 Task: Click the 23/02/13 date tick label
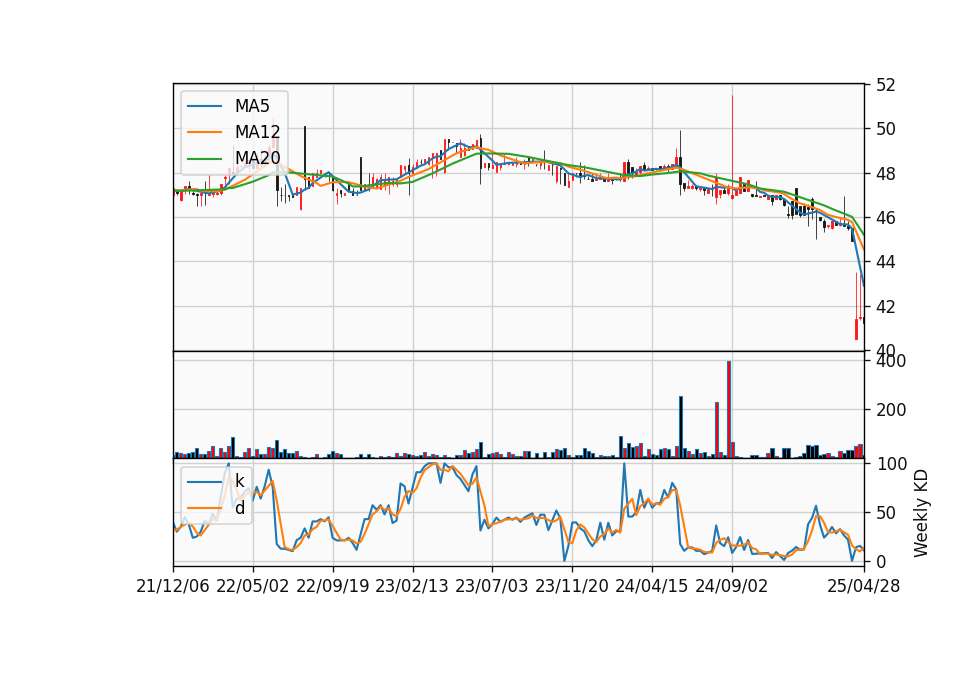point(412,586)
